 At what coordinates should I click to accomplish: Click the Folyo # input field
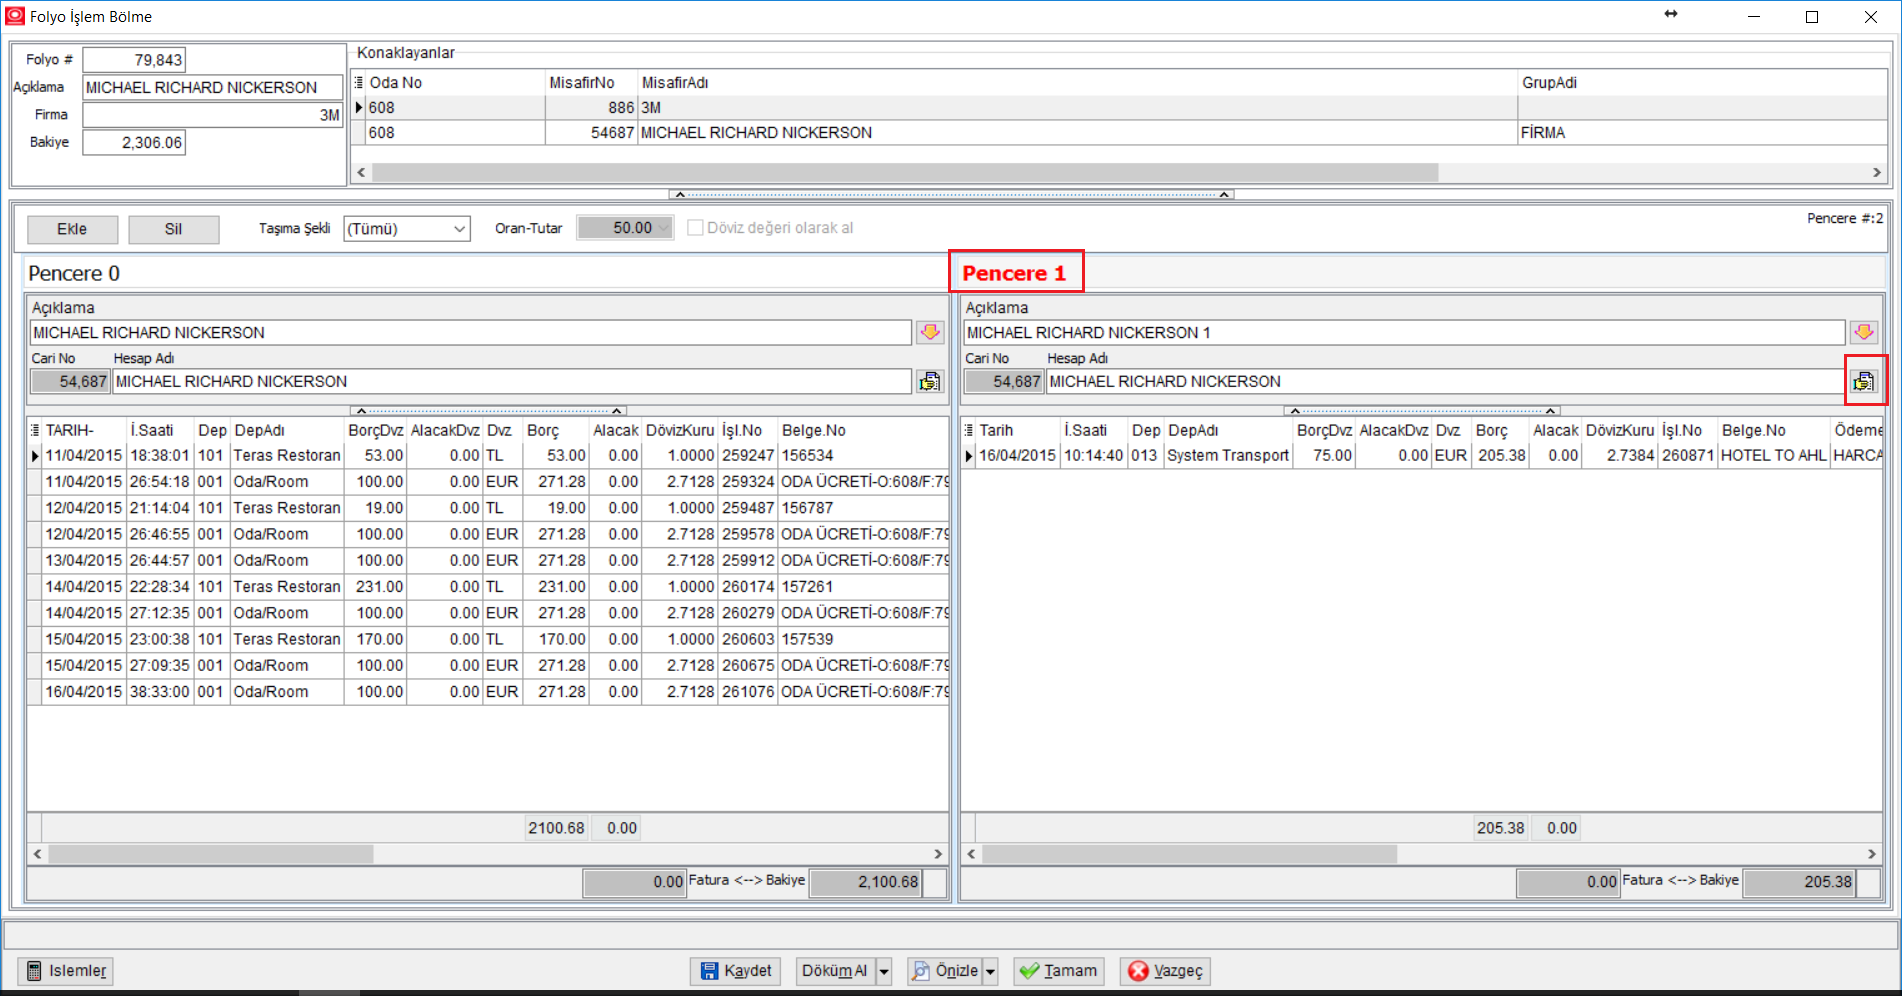click(x=134, y=60)
